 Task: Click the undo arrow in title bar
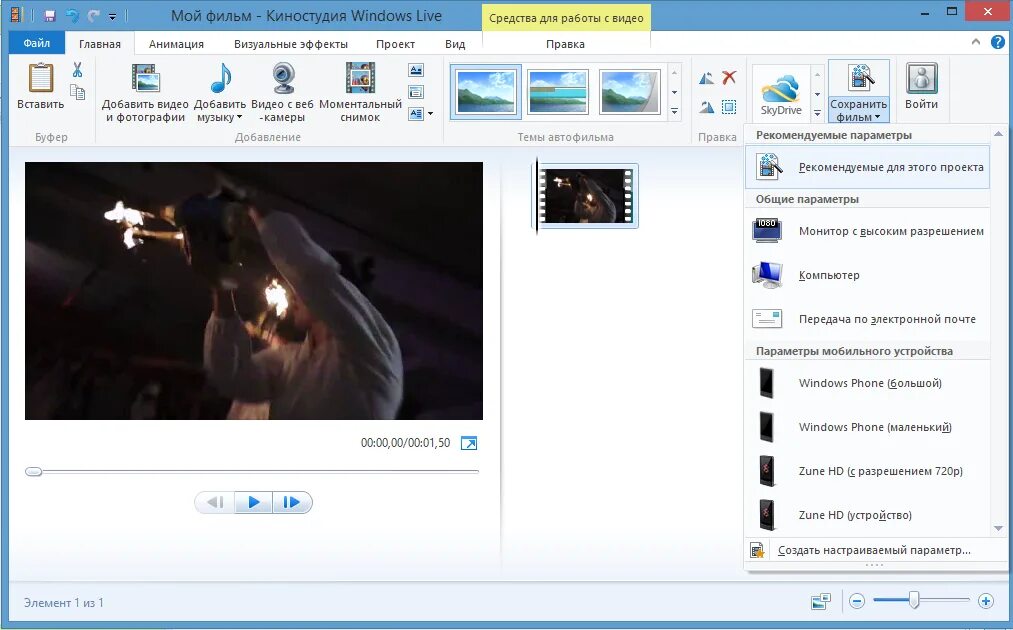(72, 16)
